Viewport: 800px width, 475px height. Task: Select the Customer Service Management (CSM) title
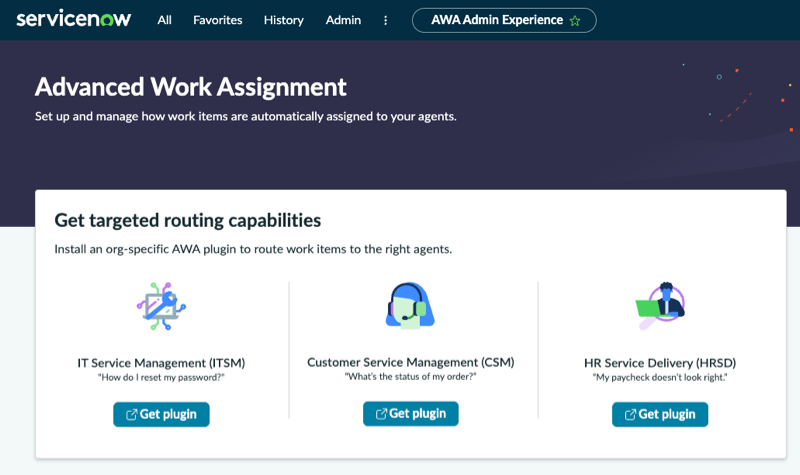pyautogui.click(x=411, y=362)
